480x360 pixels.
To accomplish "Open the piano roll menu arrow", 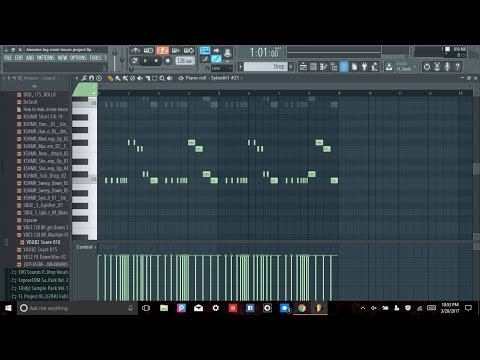I will click(77, 78).
